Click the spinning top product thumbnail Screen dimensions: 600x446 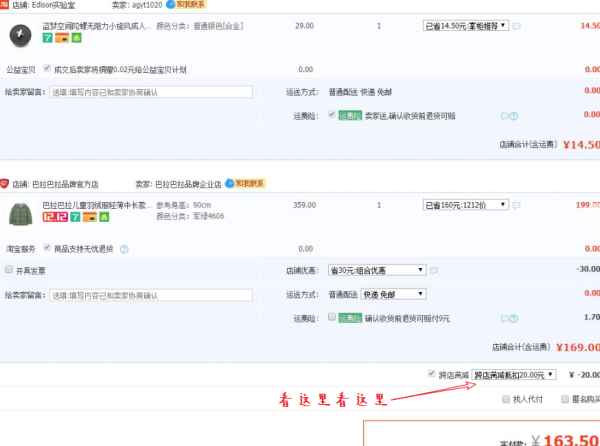point(20,35)
